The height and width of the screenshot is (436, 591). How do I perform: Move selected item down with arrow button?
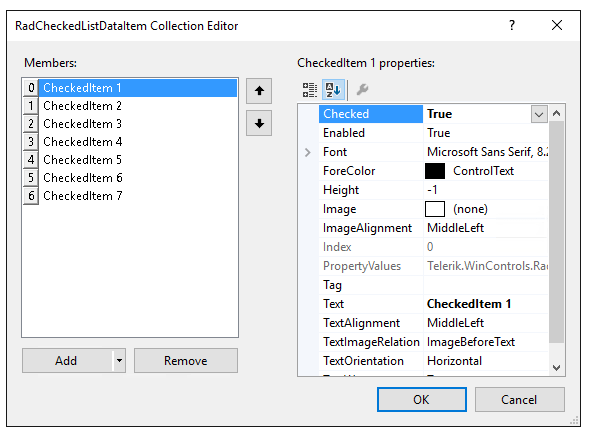click(x=259, y=123)
